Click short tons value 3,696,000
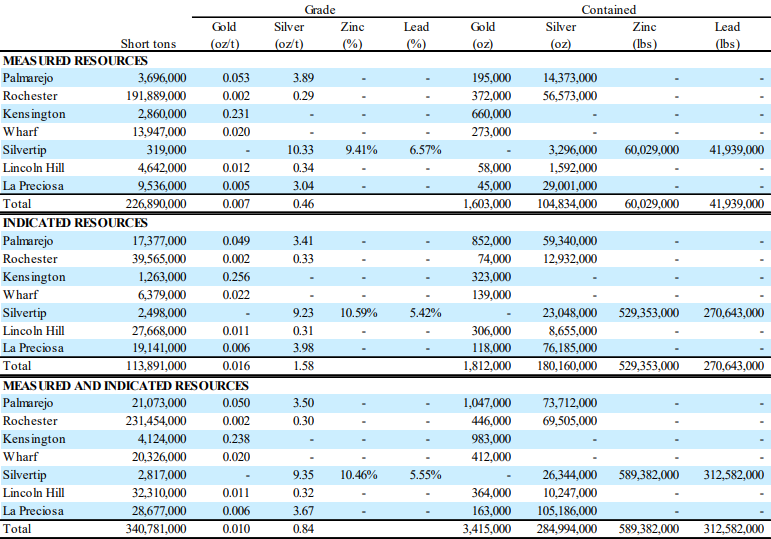The image size is (771, 539). (162, 78)
